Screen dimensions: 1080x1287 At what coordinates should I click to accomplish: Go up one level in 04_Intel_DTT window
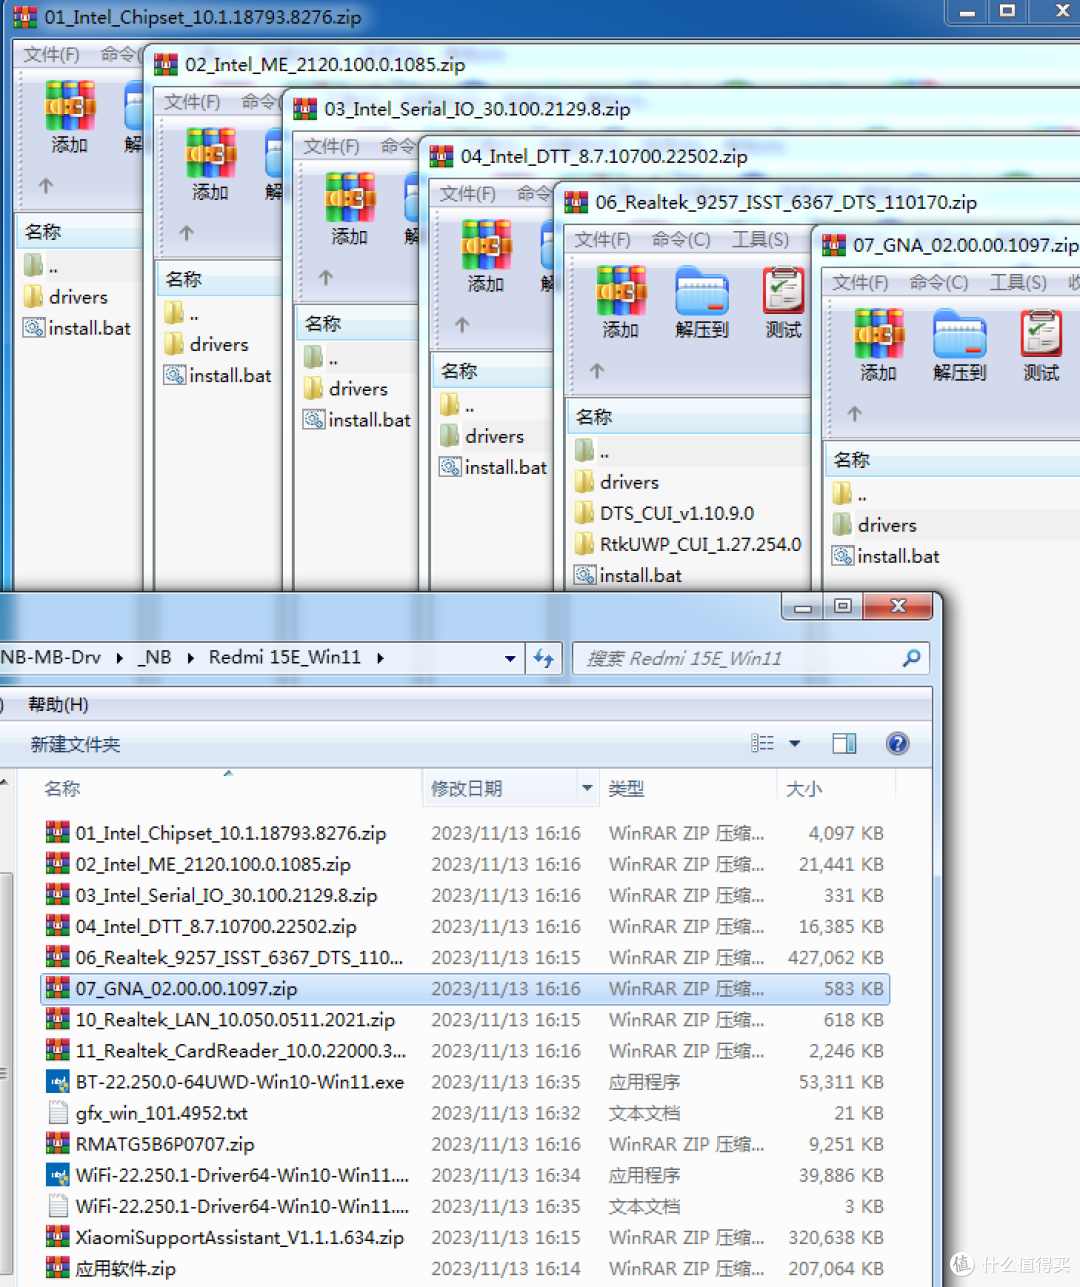[462, 325]
